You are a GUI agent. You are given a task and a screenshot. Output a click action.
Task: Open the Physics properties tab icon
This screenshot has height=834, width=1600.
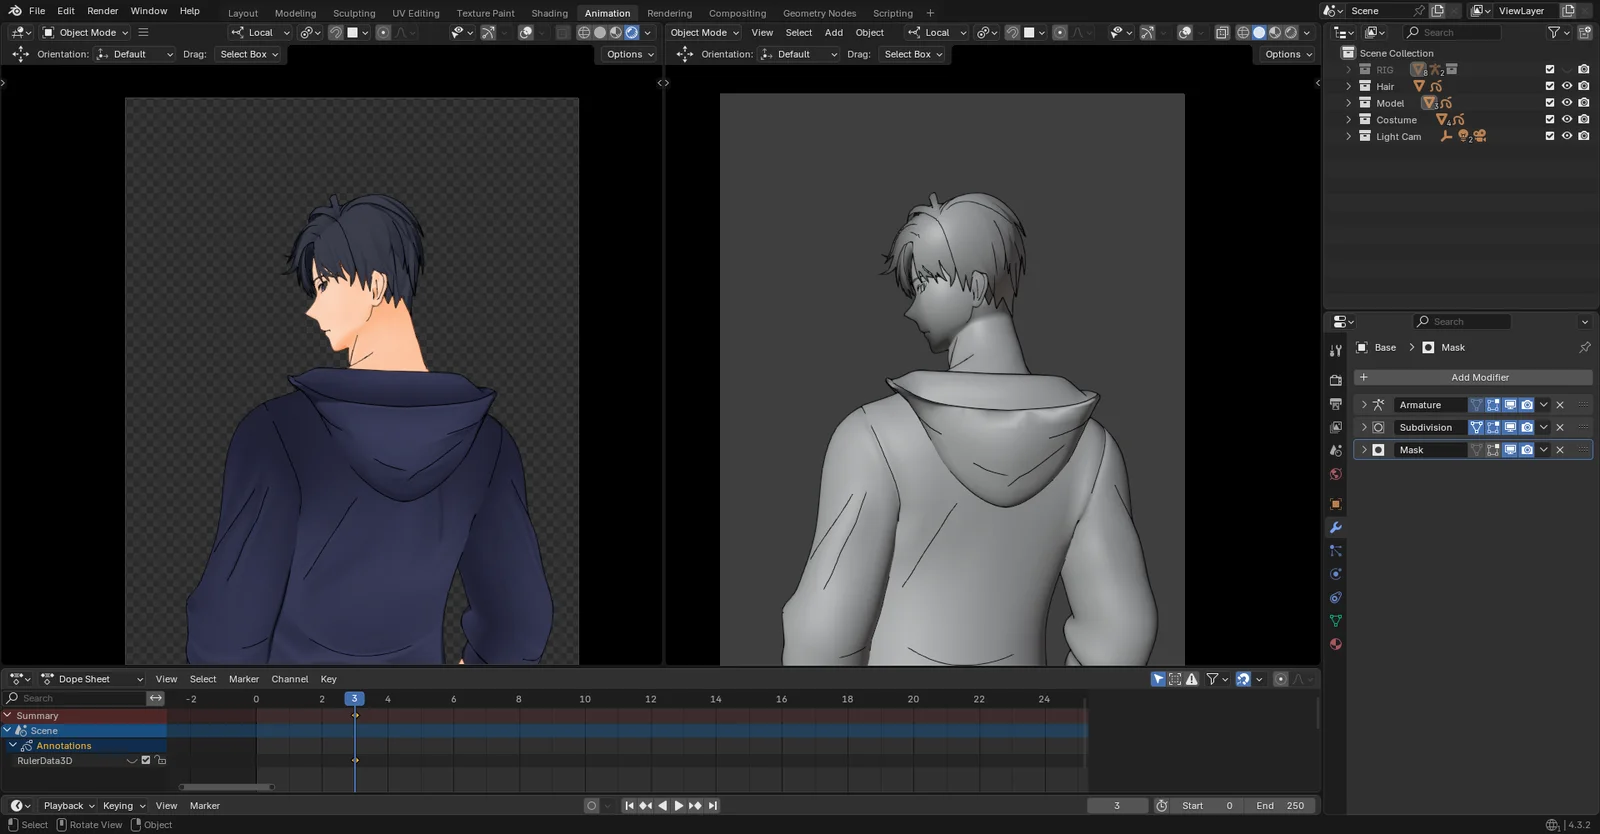click(1335, 574)
